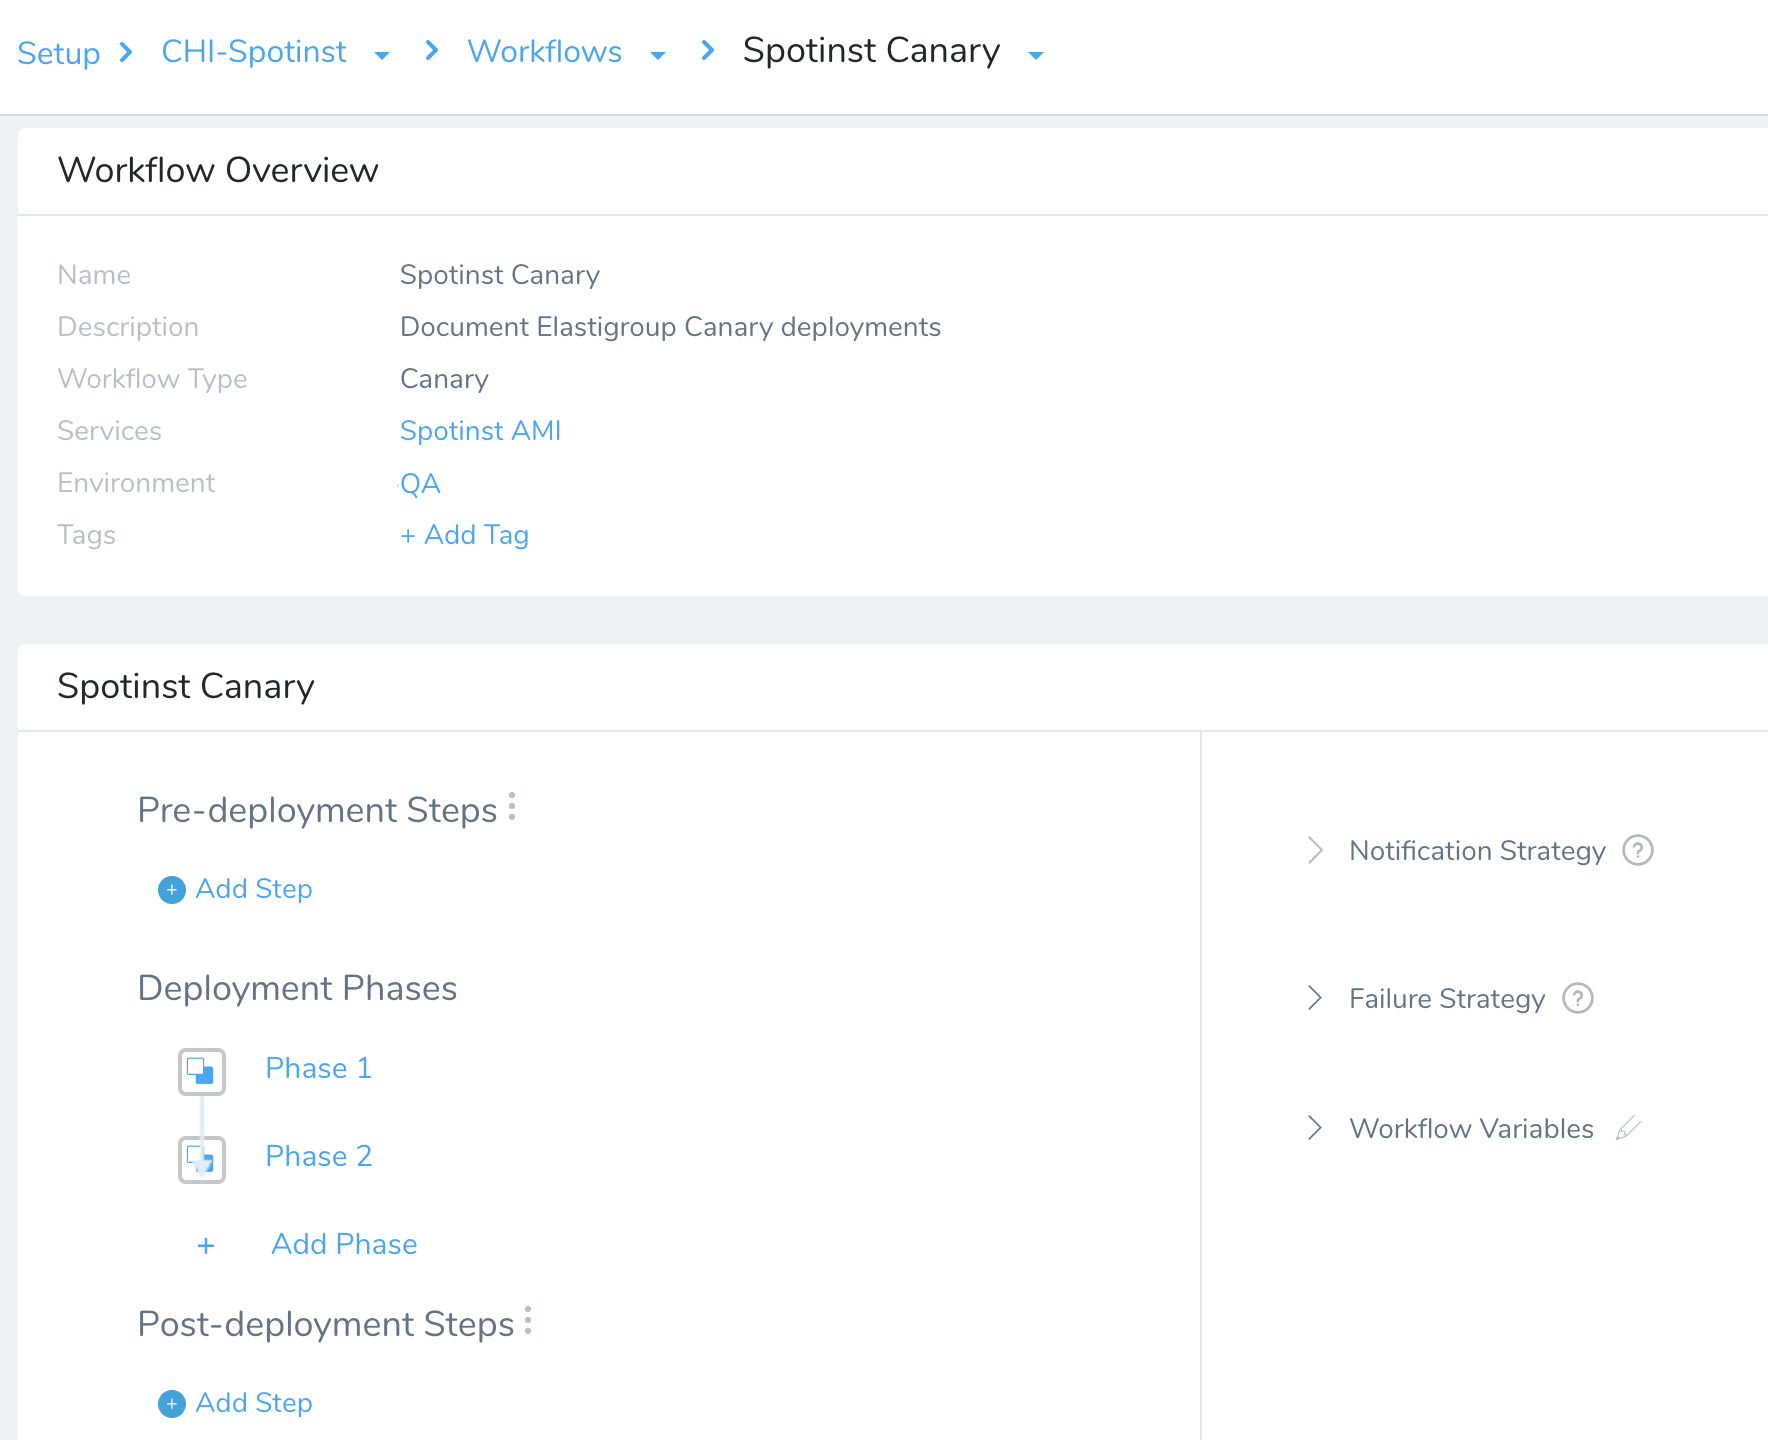The height and width of the screenshot is (1440, 1768).
Task: Open the Phase 1 link
Action: (319, 1068)
